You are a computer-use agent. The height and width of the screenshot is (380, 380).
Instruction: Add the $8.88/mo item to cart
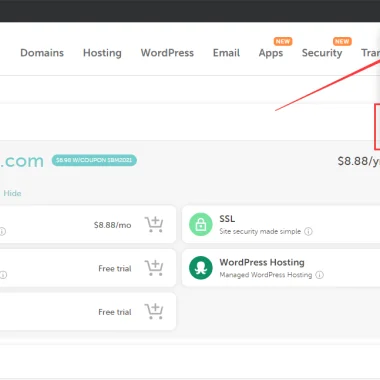(154, 224)
